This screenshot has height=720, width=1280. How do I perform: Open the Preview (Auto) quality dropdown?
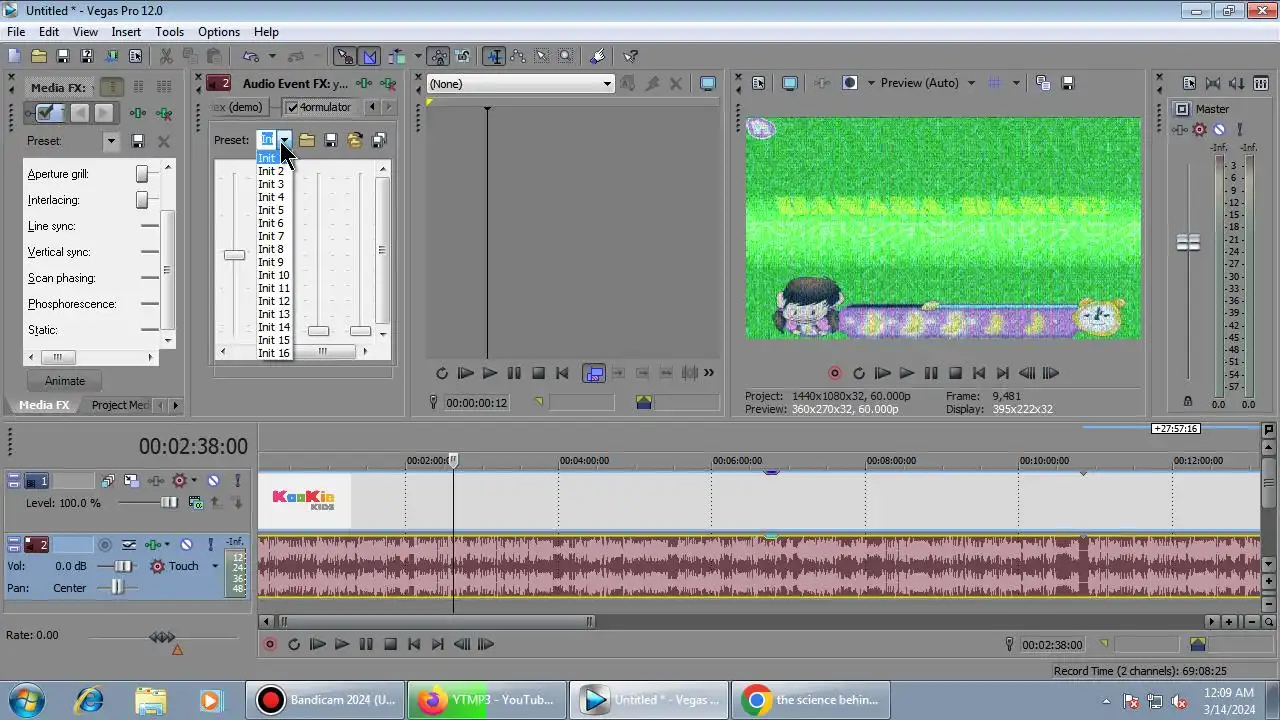tap(970, 83)
